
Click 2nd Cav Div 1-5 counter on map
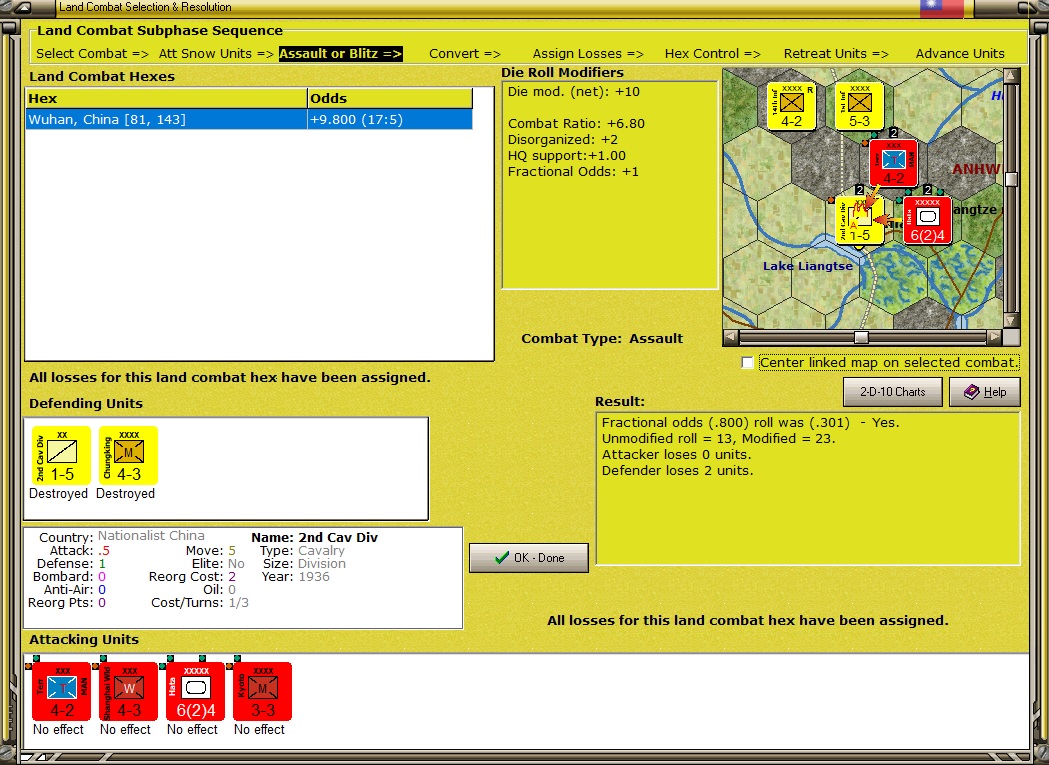859,221
